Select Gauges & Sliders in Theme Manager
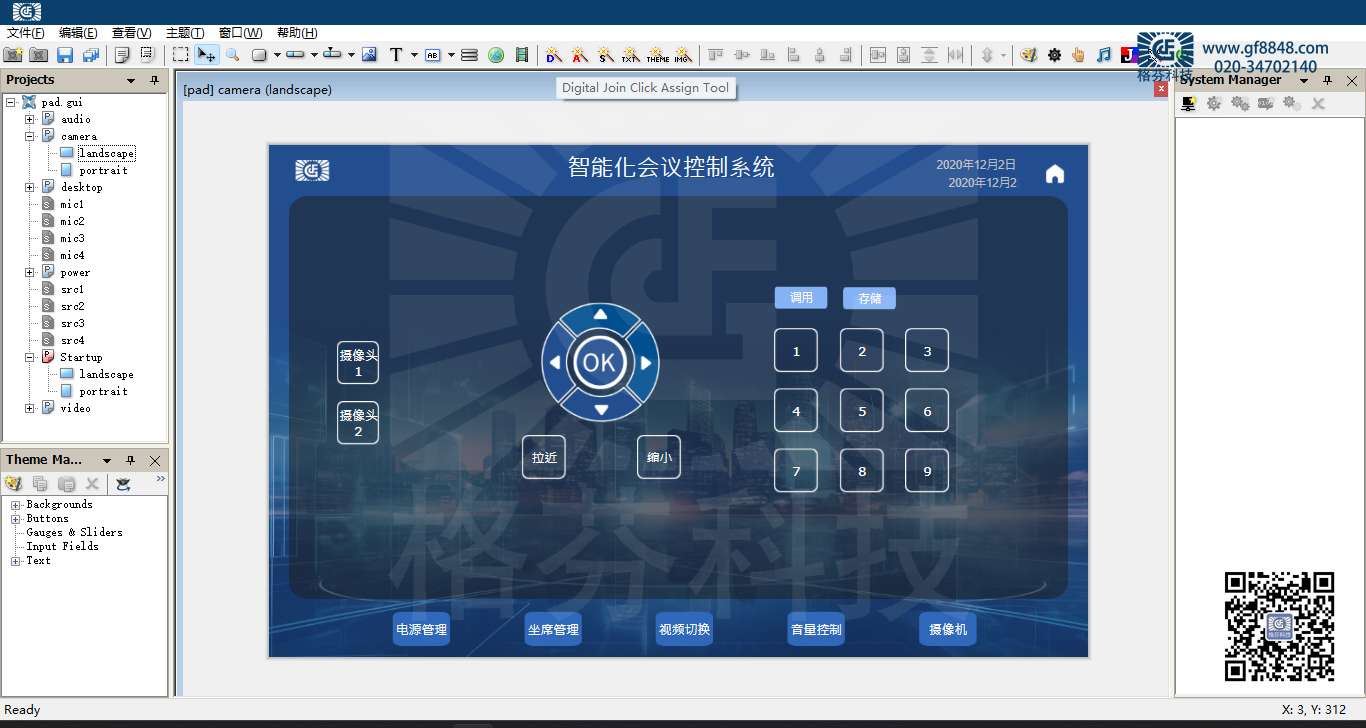The image size is (1366, 728). (x=74, y=533)
